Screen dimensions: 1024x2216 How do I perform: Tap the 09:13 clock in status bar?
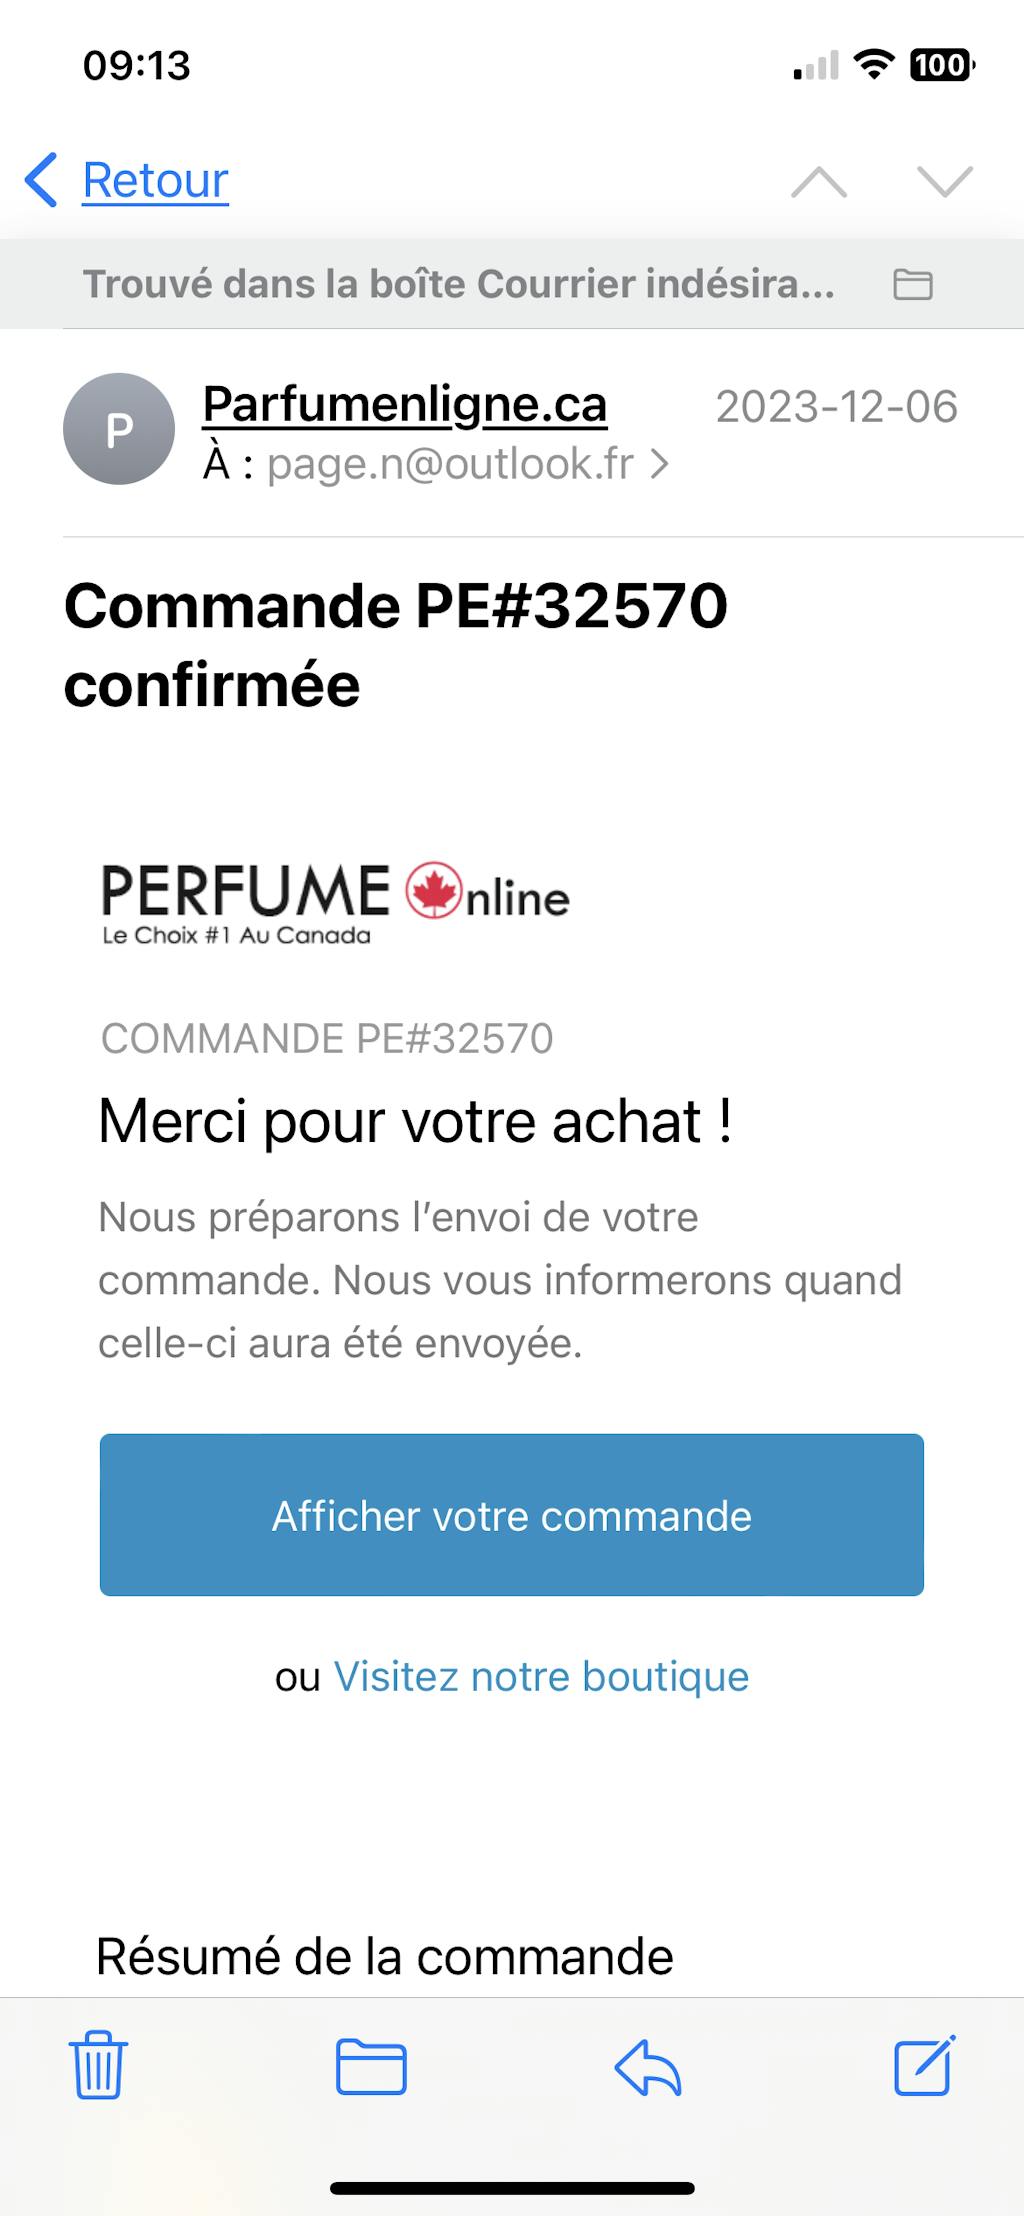click(x=137, y=66)
